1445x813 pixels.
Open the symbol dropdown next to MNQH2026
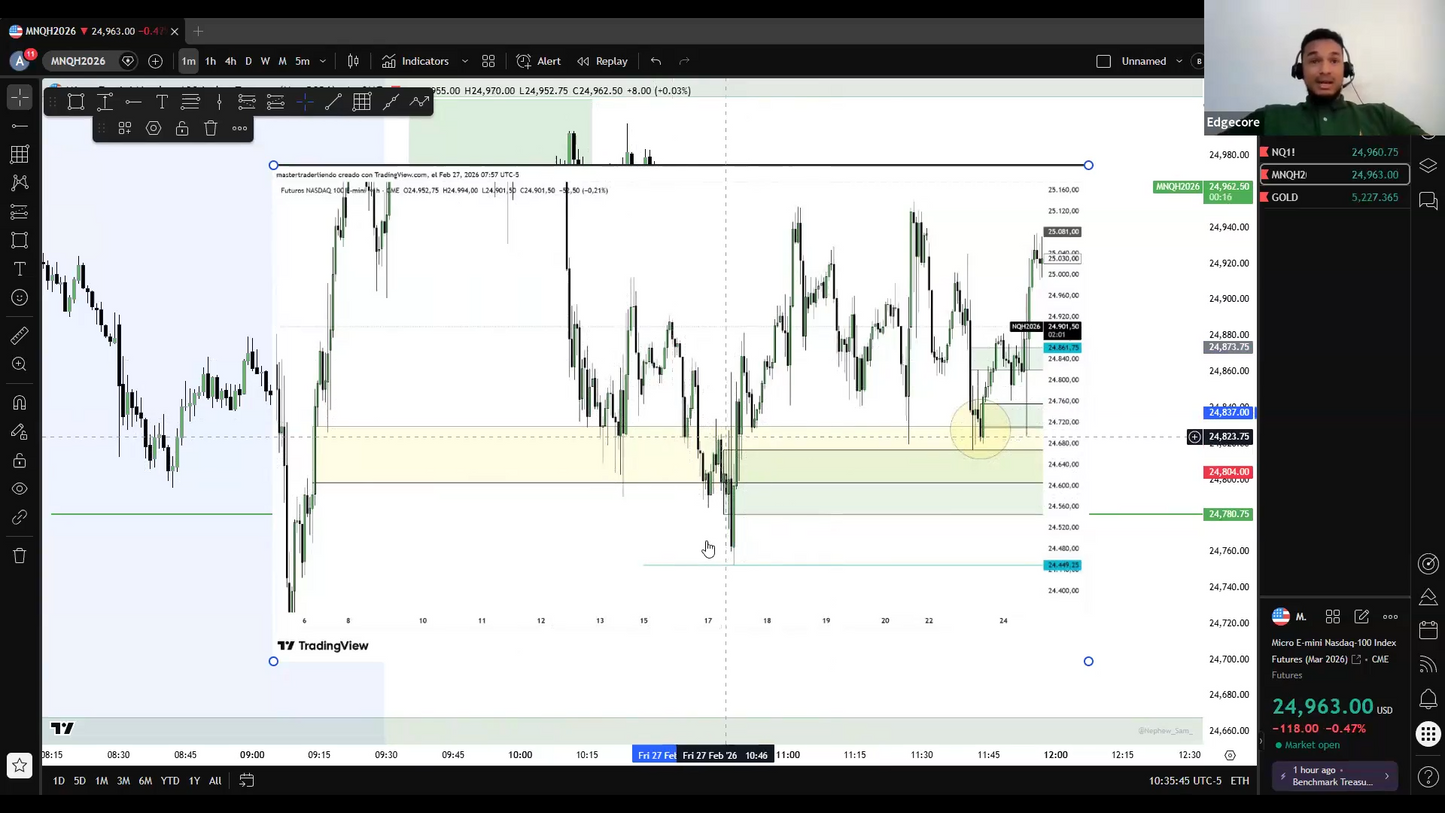coord(127,61)
